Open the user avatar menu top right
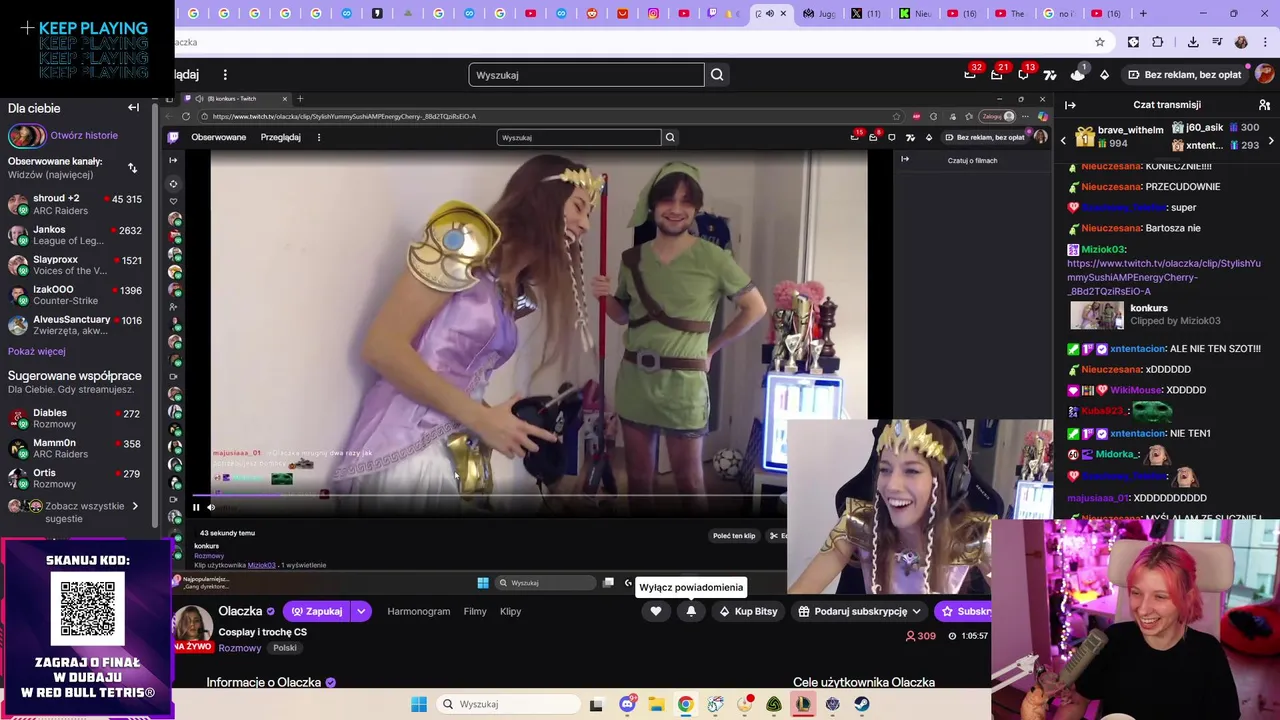The image size is (1280, 720). point(1264,74)
